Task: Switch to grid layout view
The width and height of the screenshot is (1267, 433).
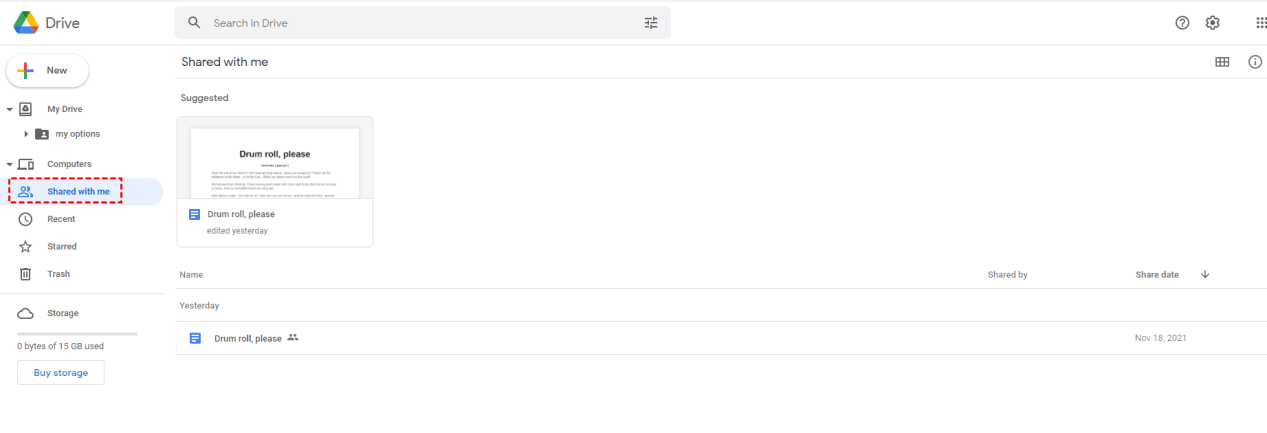Action: [1222, 62]
